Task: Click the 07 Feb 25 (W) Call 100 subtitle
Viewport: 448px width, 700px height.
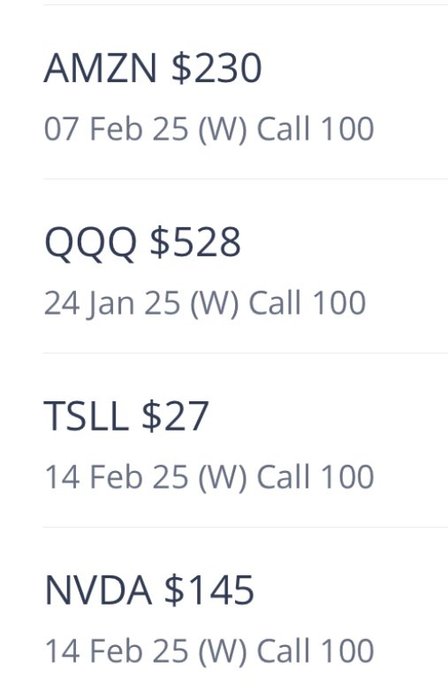Action: [209, 129]
